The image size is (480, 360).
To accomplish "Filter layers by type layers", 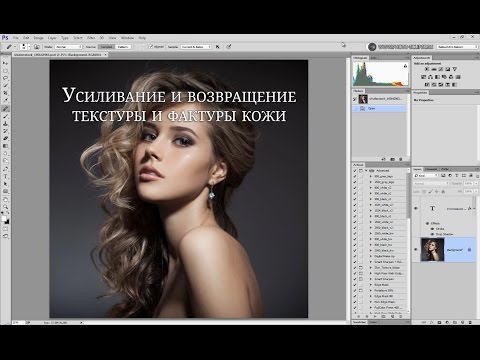I will point(457,175).
